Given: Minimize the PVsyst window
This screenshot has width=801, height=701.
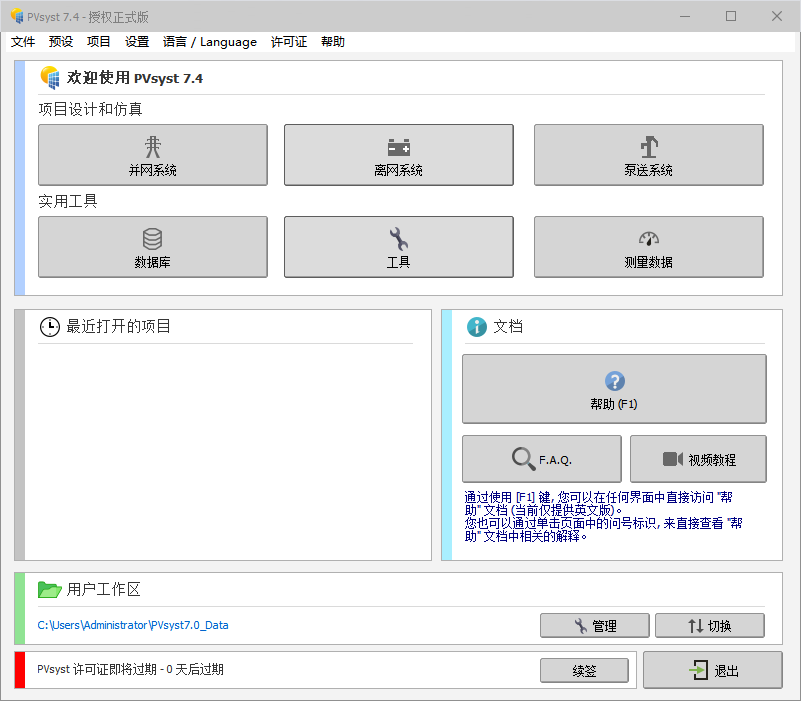Looking at the screenshot, I should (685, 16).
